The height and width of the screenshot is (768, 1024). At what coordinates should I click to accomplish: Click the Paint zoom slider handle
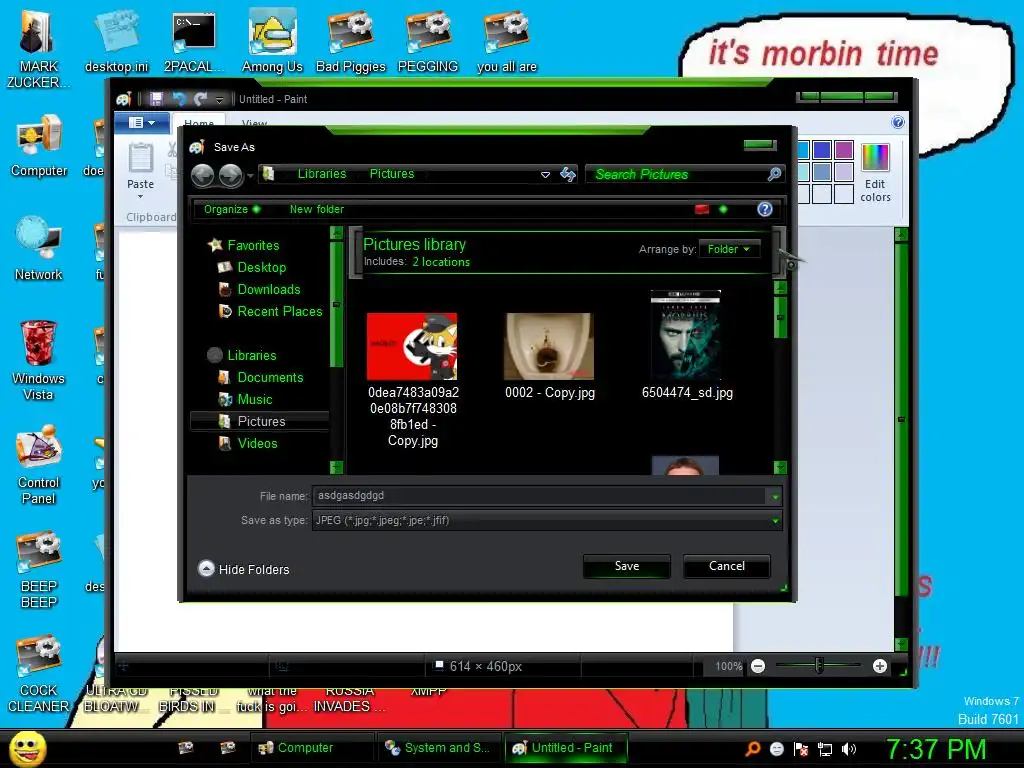click(x=819, y=666)
